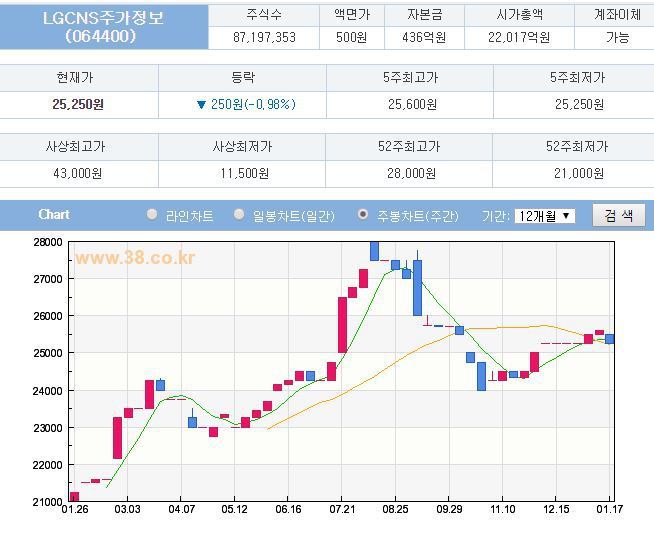Click the 가능 account transfer value
The height and width of the screenshot is (537, 654).
[617, 38]
